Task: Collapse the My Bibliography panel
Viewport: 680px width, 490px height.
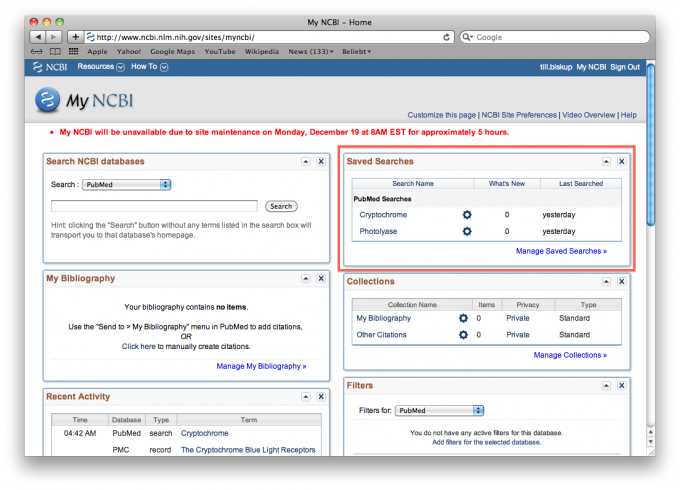Action: pos(306,278)
